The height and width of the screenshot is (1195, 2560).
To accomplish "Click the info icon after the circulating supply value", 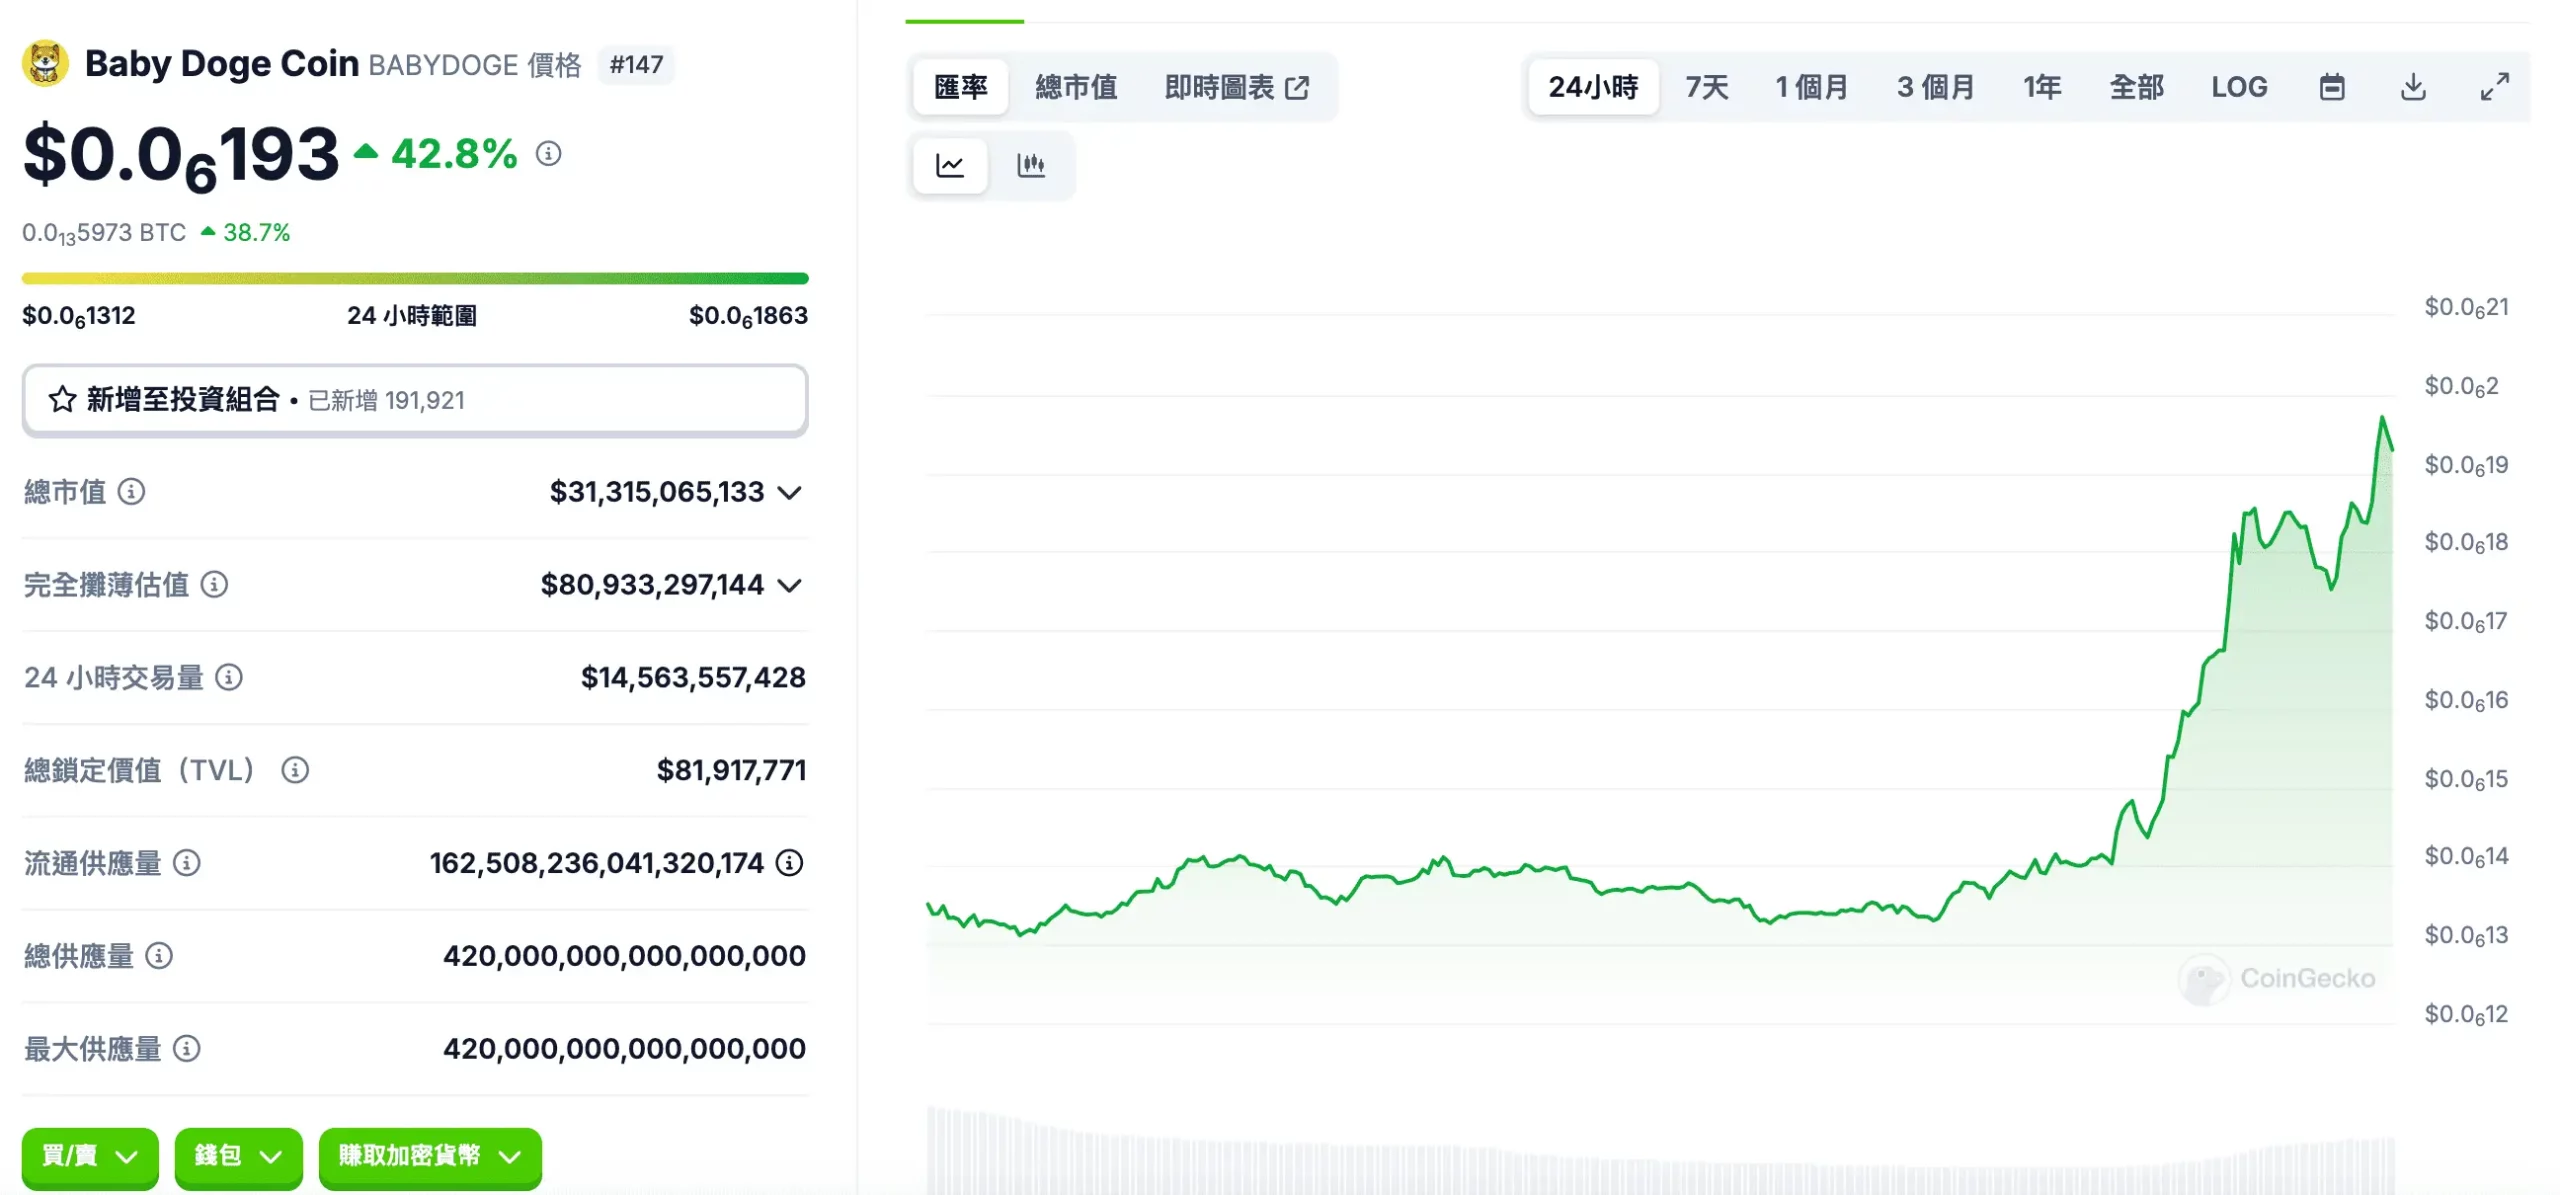I will coord(789,862).
